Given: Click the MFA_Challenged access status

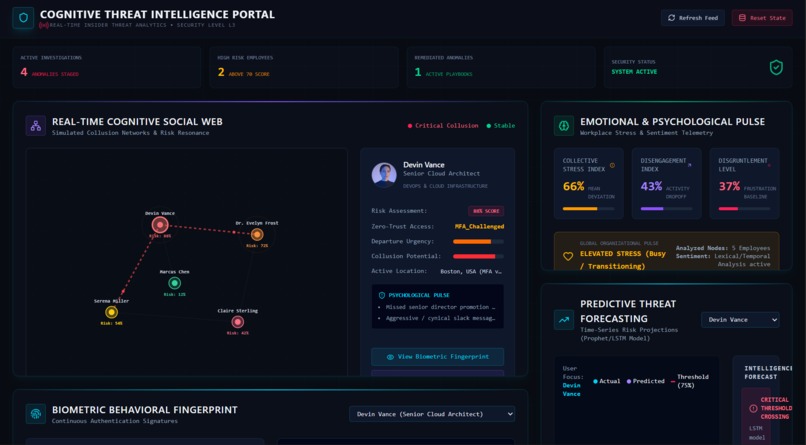Looking at the screenshot, I should [x=479, y=227].
